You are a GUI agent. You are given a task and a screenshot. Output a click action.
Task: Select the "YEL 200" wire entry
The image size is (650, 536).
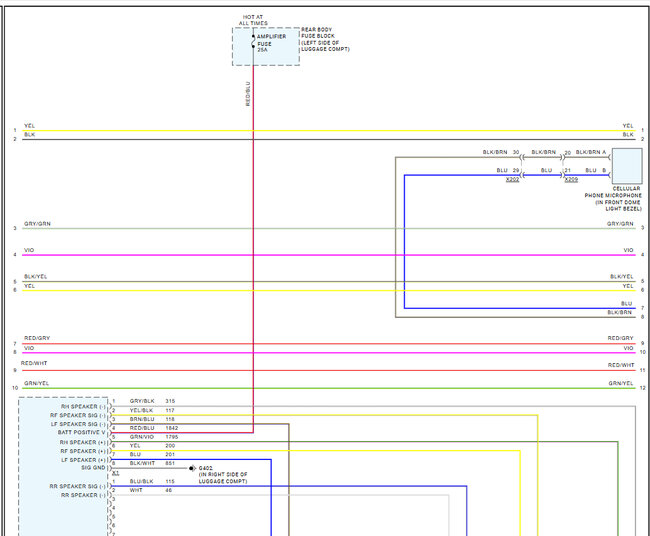point(152,446)
